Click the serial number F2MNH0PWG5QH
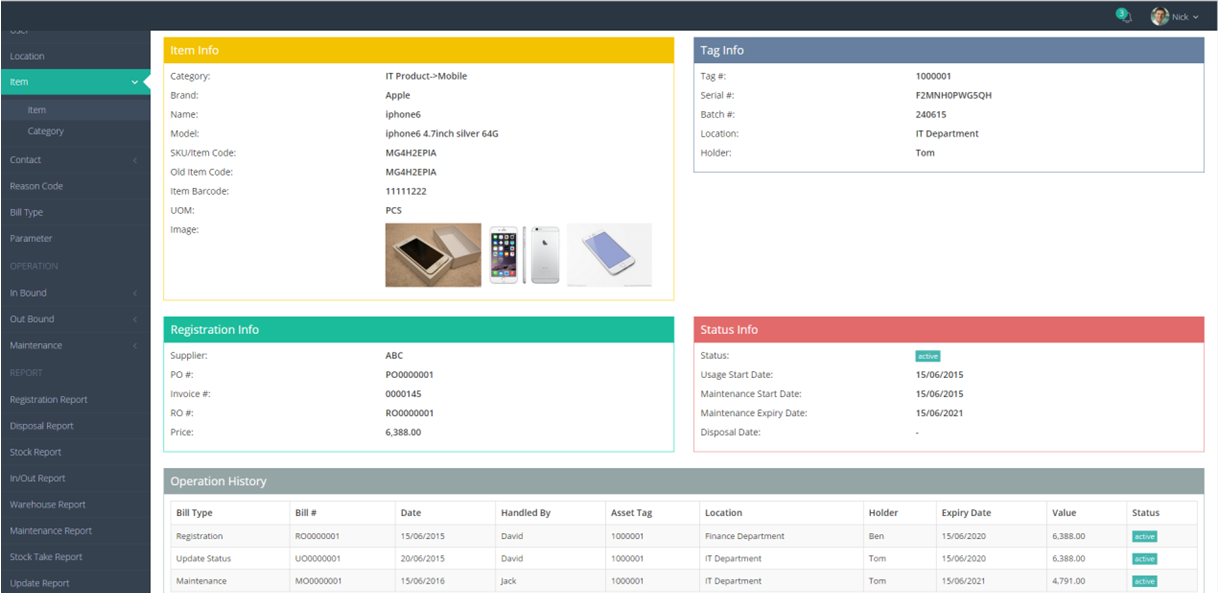This screenshot has width=1218, height=593. 954,95
